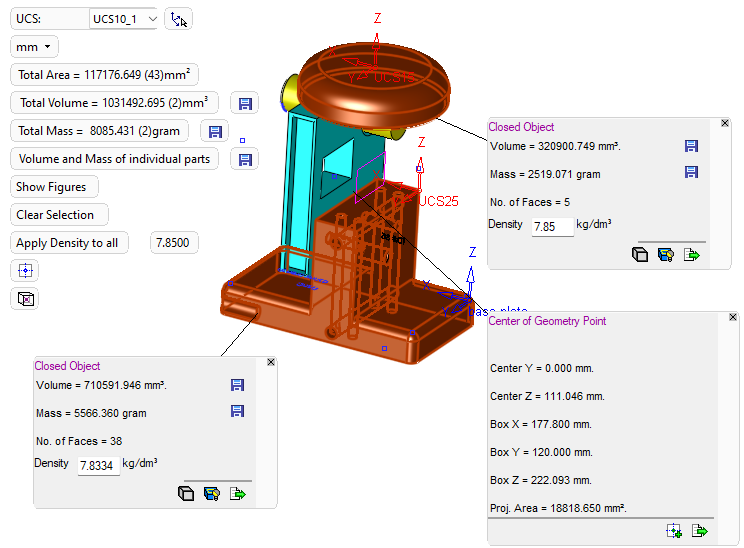Save the 320900.749 mm³ volume via disk icon
Image resolution: width=744 pixels, height=548 pixels.
coord(691,146)
